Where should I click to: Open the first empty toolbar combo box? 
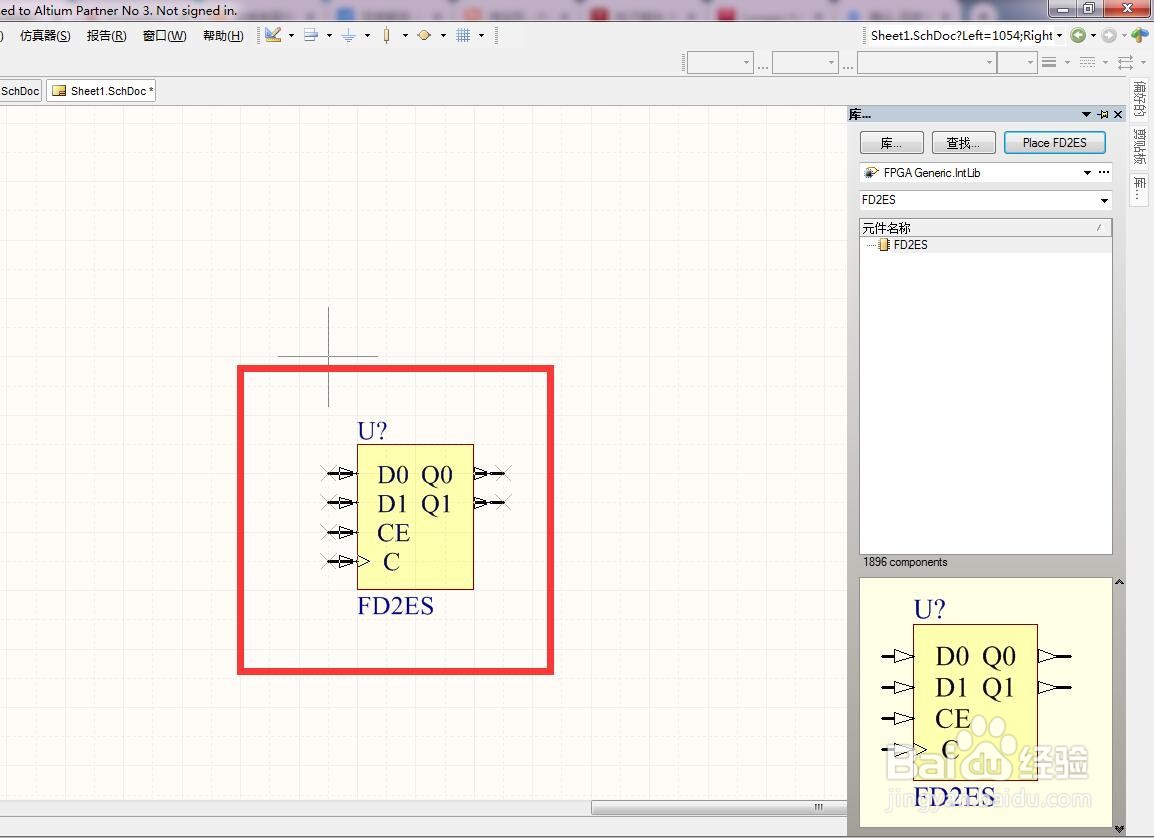pyautogui.click(x=721, y=63)
